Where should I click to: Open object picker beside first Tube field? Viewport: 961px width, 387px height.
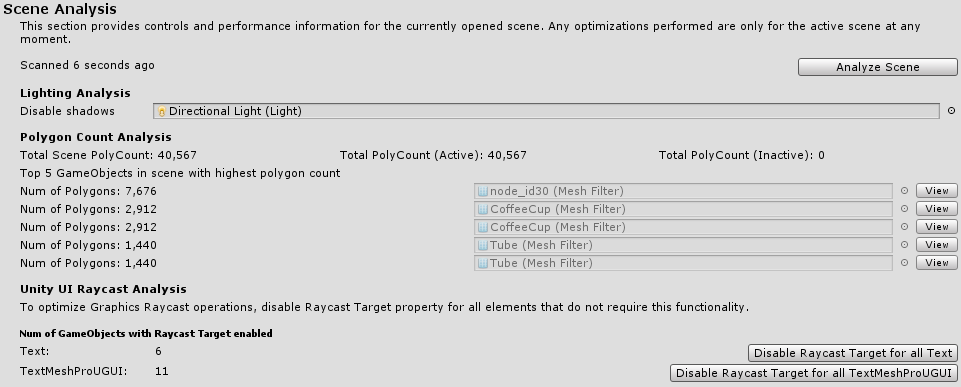[x=904, y=245]
